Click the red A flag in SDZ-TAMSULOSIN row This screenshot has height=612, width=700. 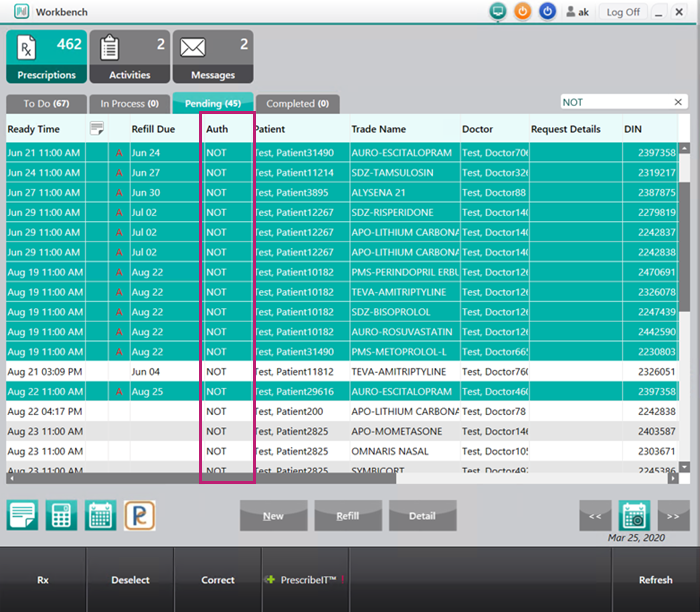(x=119, y=173)
